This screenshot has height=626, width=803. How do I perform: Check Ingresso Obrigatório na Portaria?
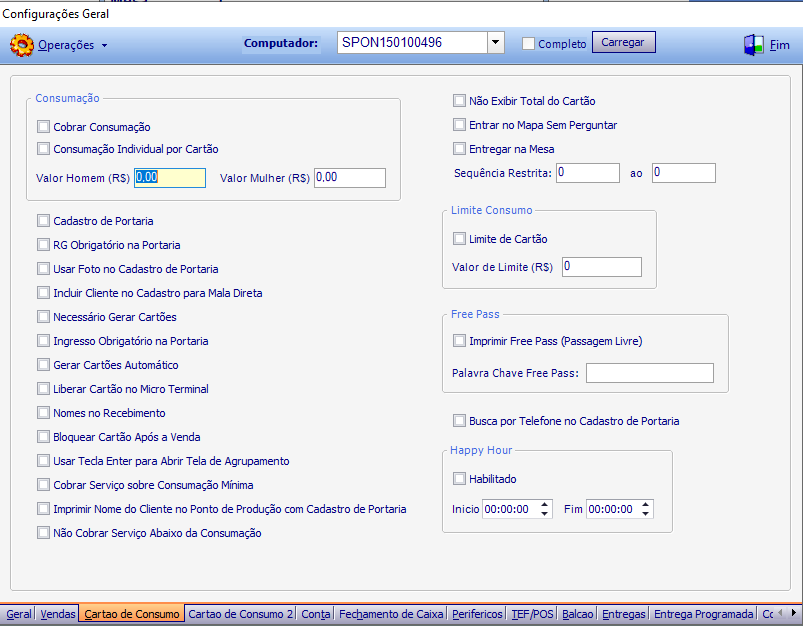(x=44, y=341)
